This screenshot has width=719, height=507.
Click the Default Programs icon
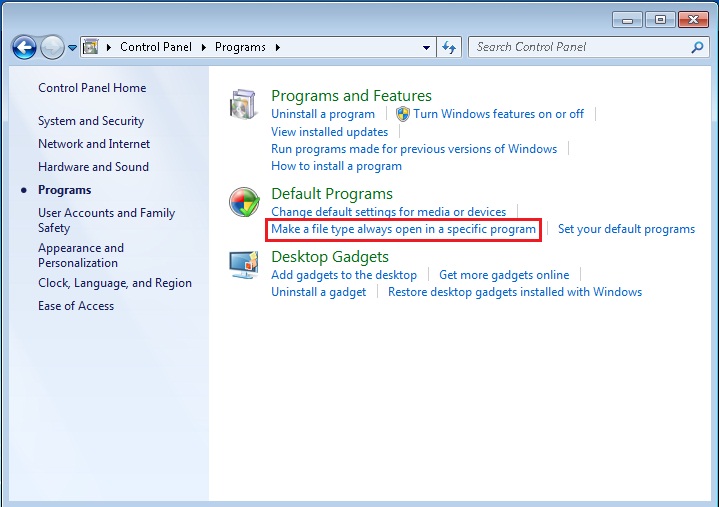click(244, 202)
